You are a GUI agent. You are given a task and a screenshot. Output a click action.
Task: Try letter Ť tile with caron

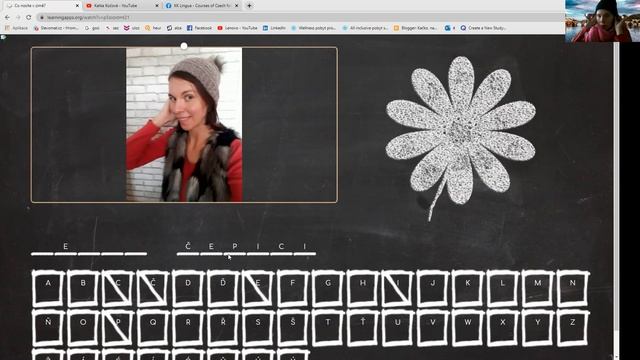363,328
